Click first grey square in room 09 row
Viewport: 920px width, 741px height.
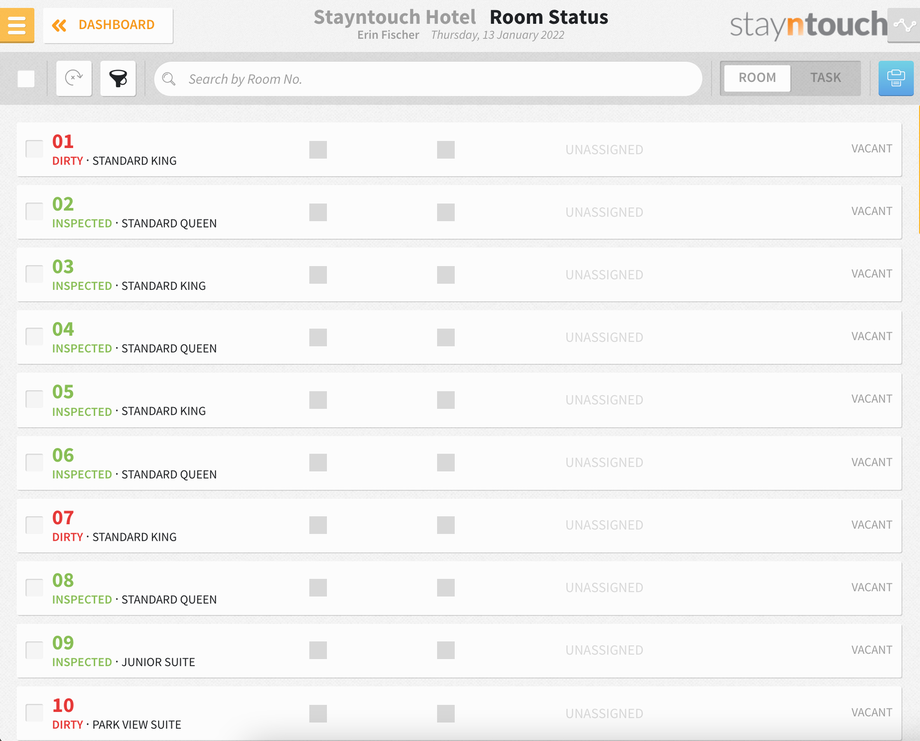(318, 650)
